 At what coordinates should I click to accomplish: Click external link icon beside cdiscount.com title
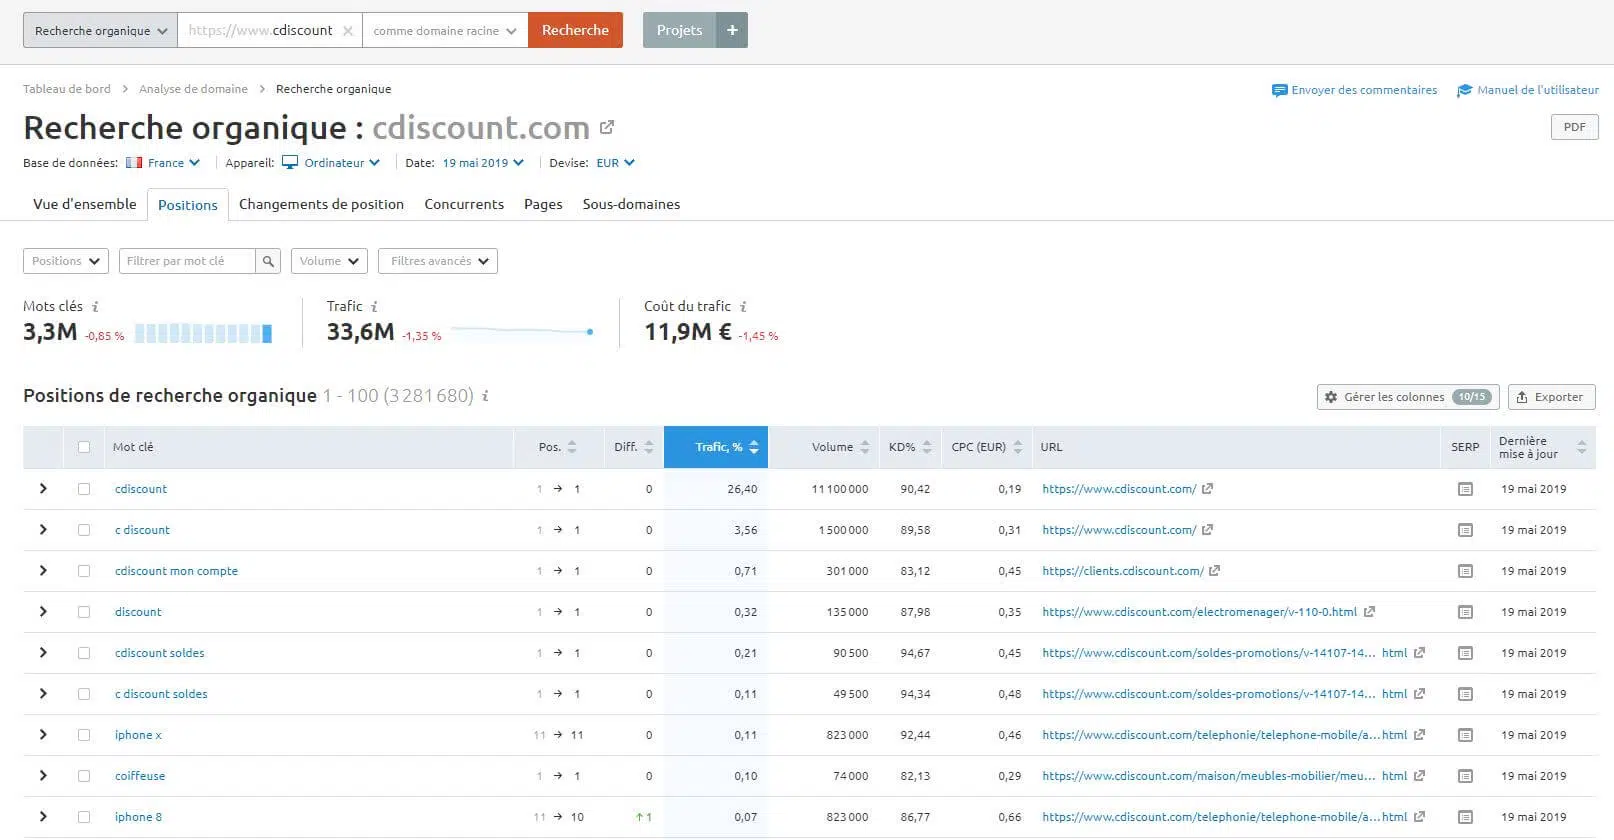click(x=607, y=128)
